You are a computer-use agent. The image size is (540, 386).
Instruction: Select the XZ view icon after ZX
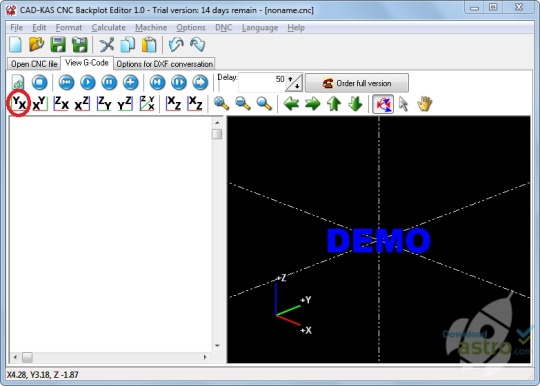pyautogui.click(x=82, y=103)
